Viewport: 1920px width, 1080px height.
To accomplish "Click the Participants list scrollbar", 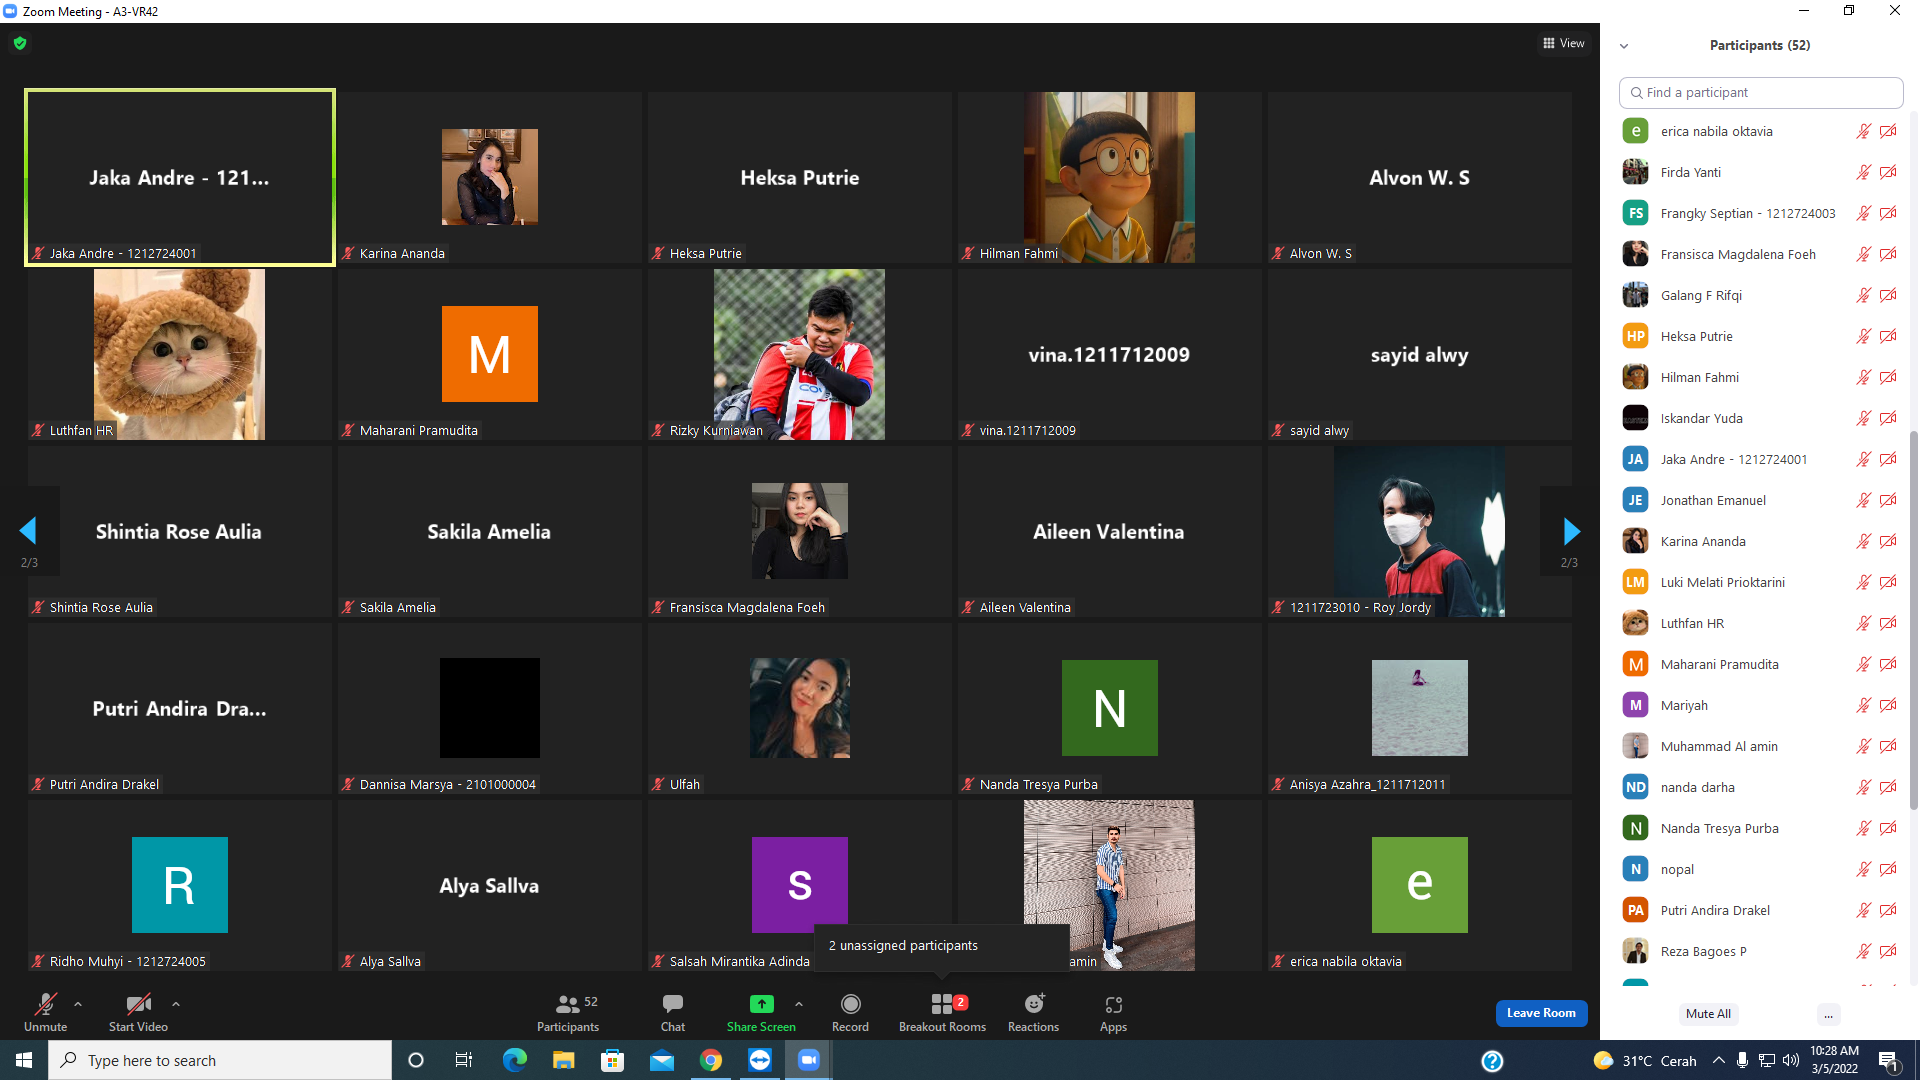I will 1913,620.
